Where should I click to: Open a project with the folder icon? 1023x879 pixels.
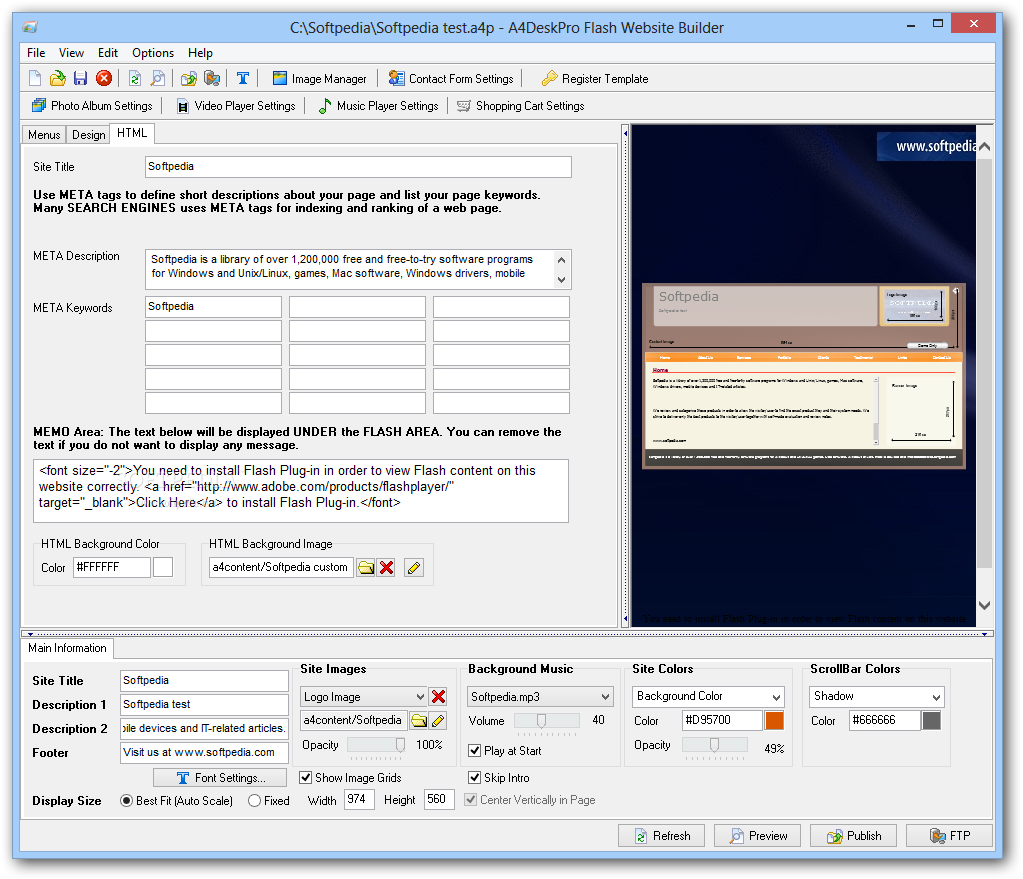click(58, 79)
